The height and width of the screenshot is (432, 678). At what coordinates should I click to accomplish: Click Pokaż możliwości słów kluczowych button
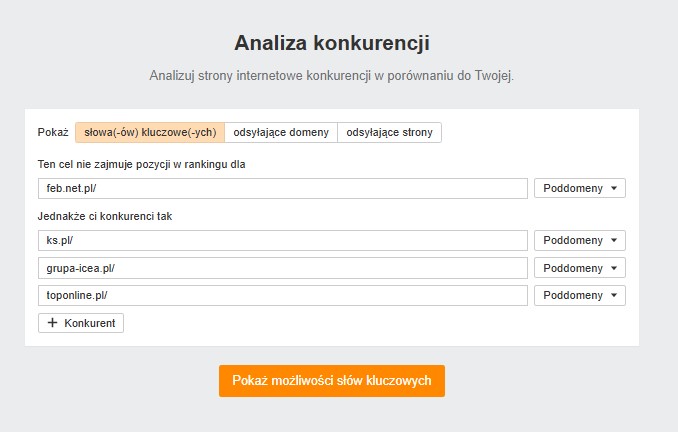click(x=332, y=381)
